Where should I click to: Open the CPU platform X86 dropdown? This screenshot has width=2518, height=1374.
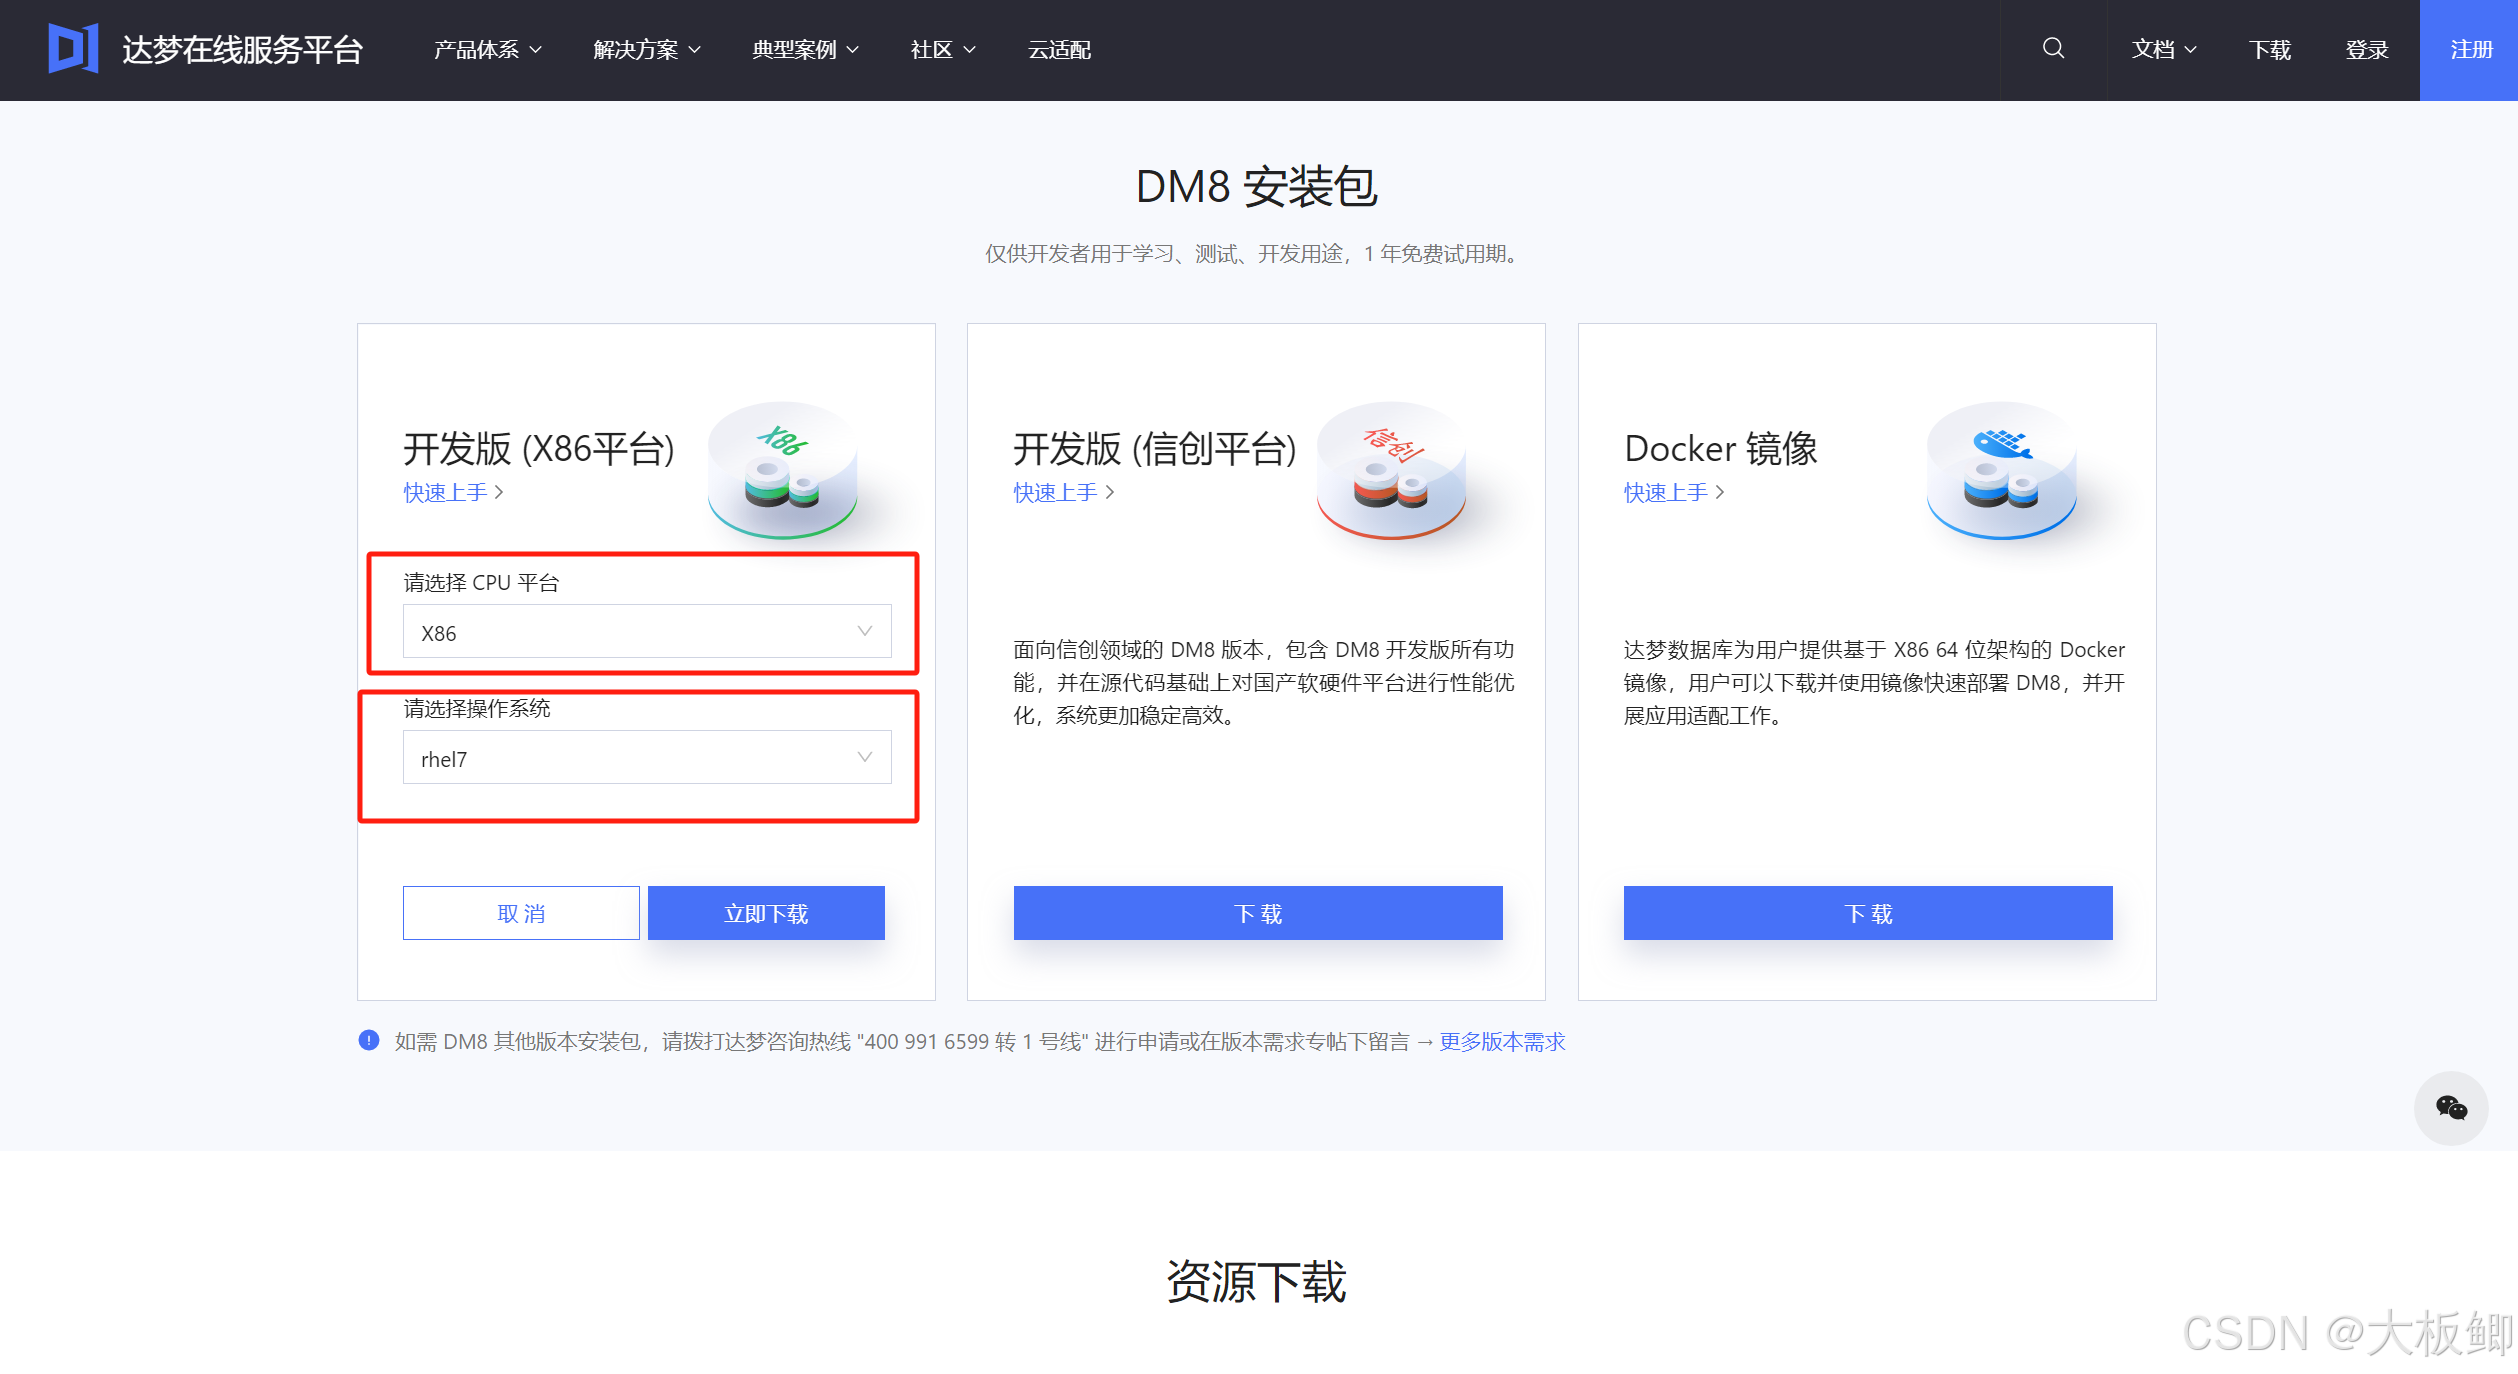point(646,632)
